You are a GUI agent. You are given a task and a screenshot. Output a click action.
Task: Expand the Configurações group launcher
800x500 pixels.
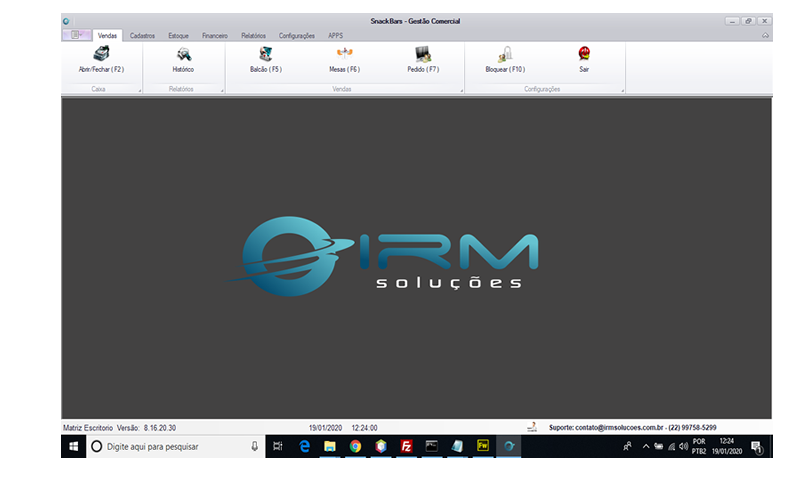[622, 91]
